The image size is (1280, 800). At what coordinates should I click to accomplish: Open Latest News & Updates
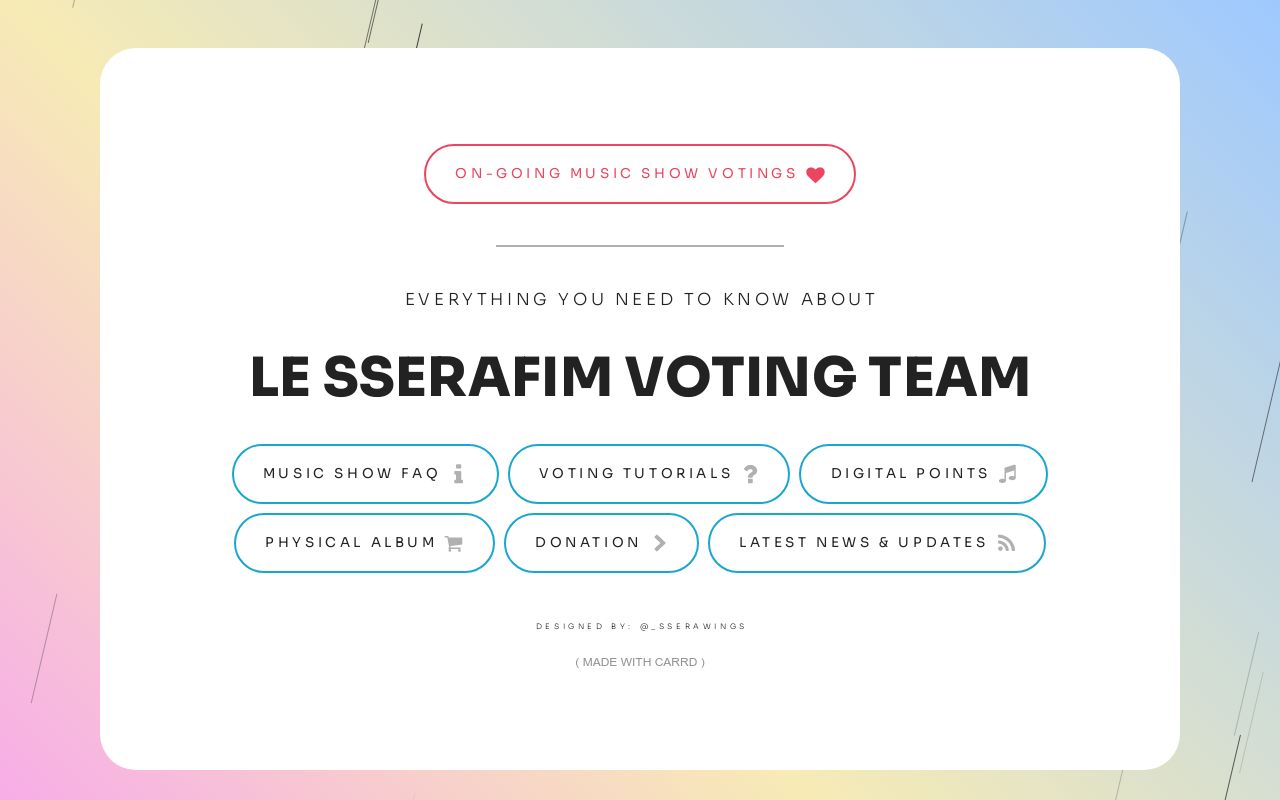click(x=877, y=543)
